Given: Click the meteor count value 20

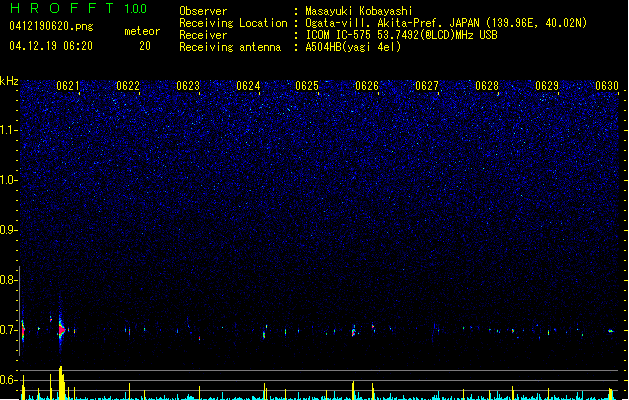Looking at the screenshot, I should 145,46.
